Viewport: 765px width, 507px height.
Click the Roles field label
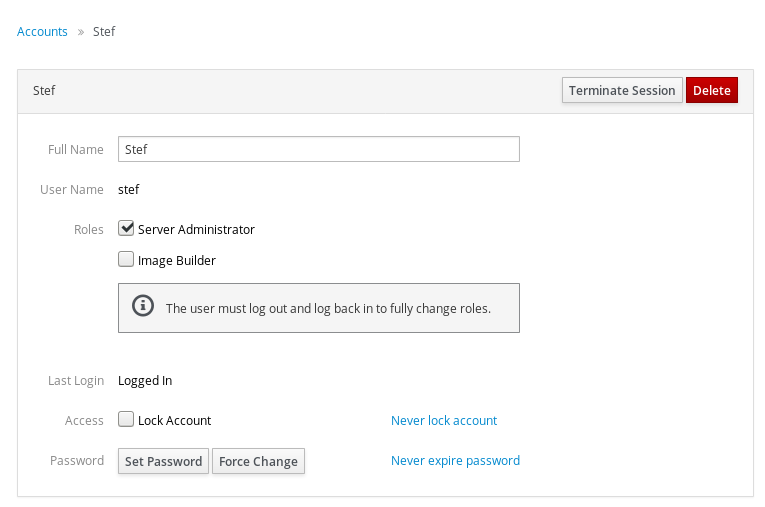[88, 229]
